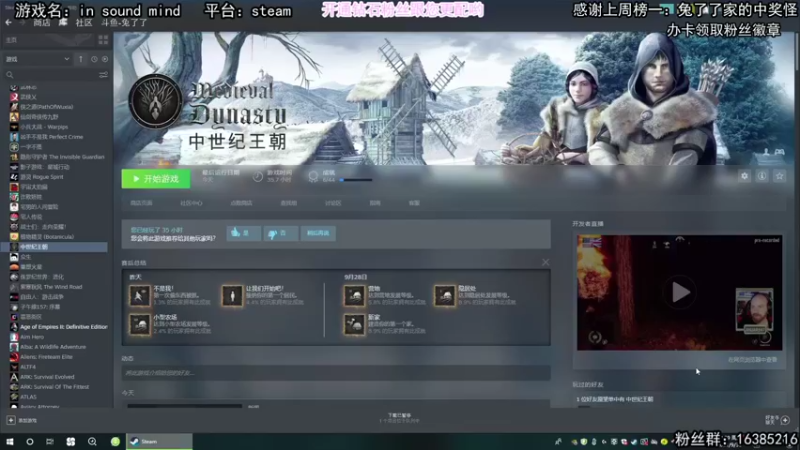Viewport: 800px width, 450px height.
Task: Switch to the 社区中心 tab
Action: tap(191, 203)
